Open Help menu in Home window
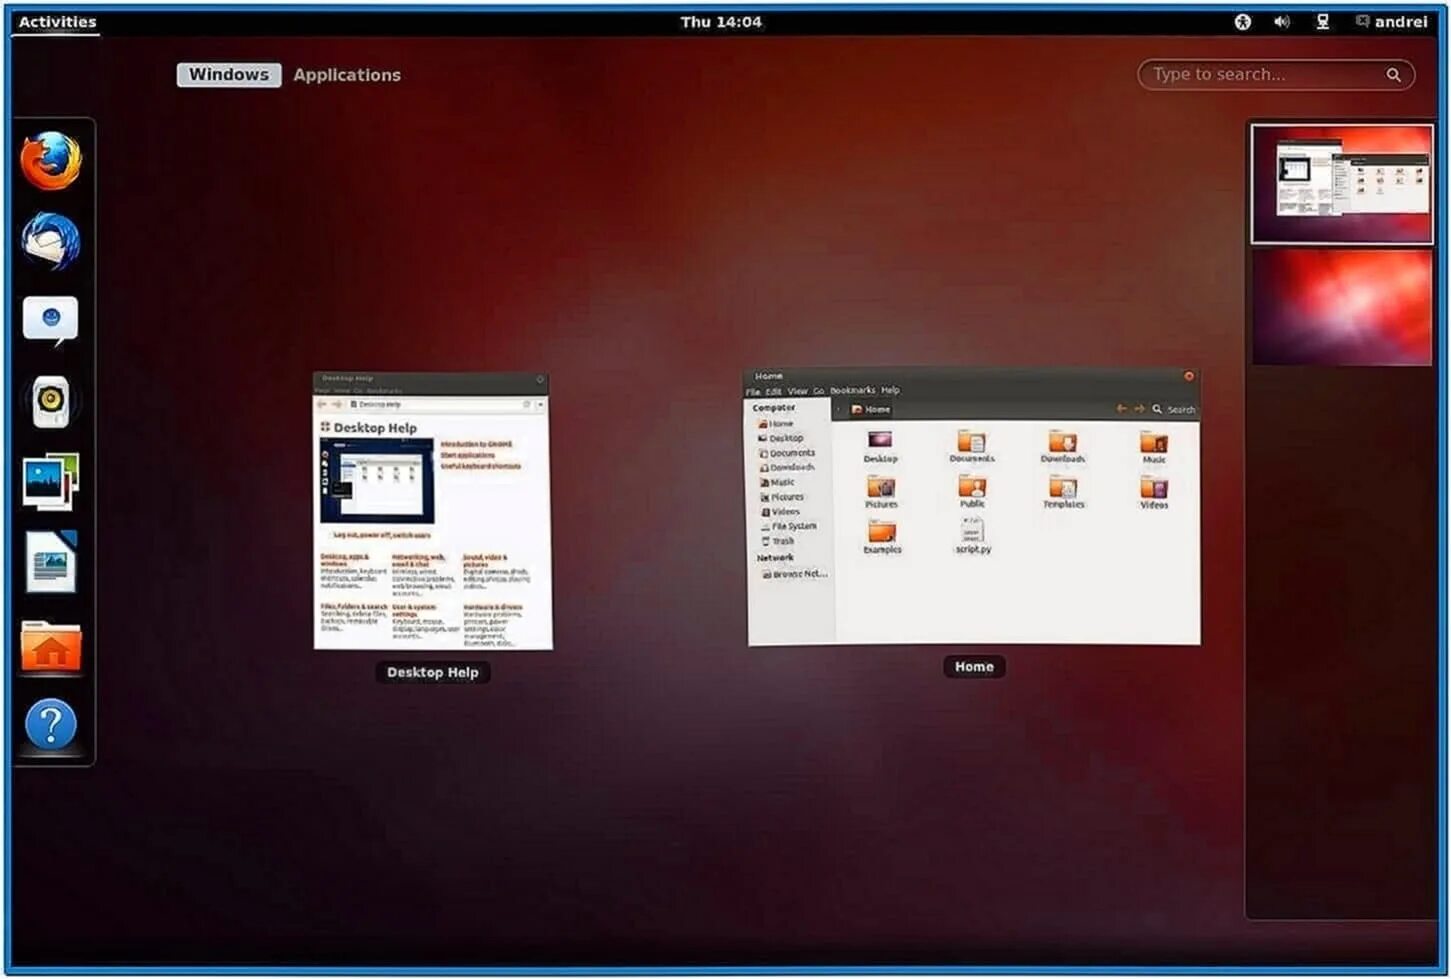 [890, 391]
